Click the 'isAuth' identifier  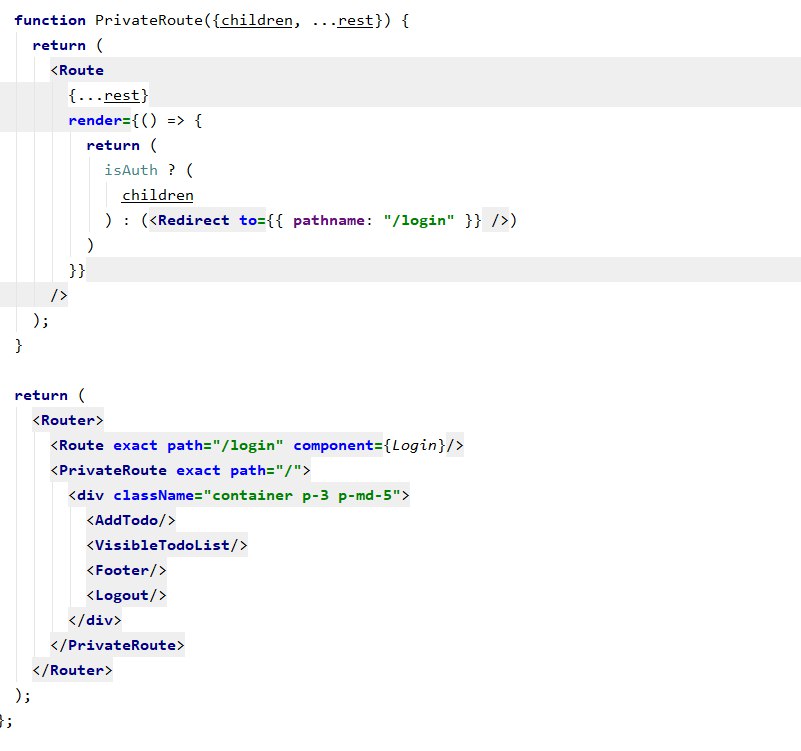pos(131,170)
